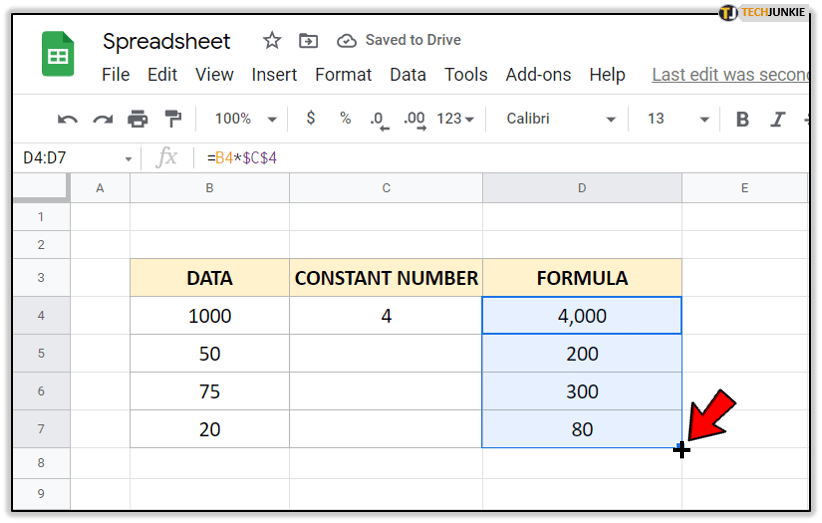Toggle italic formatting

coord(777,119)
